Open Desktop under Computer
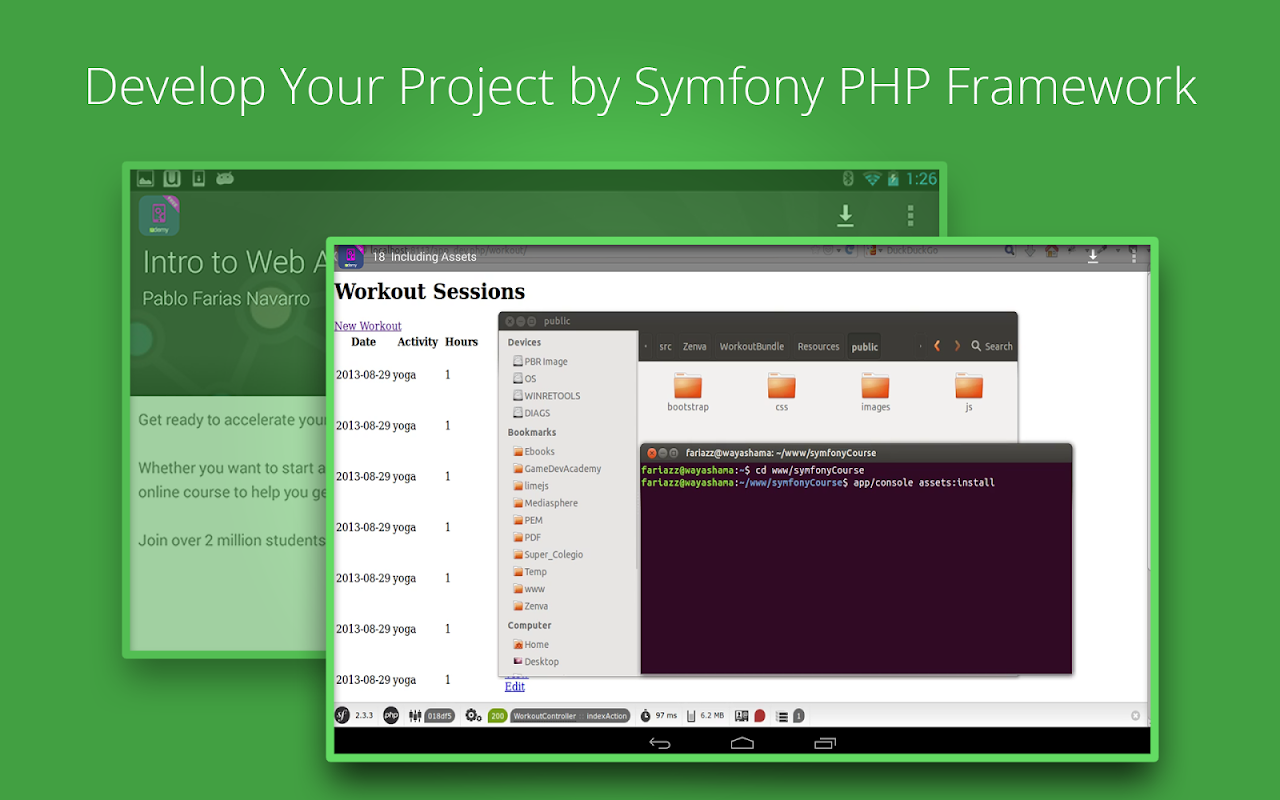The image size is (1280, 800). point(535,661)
